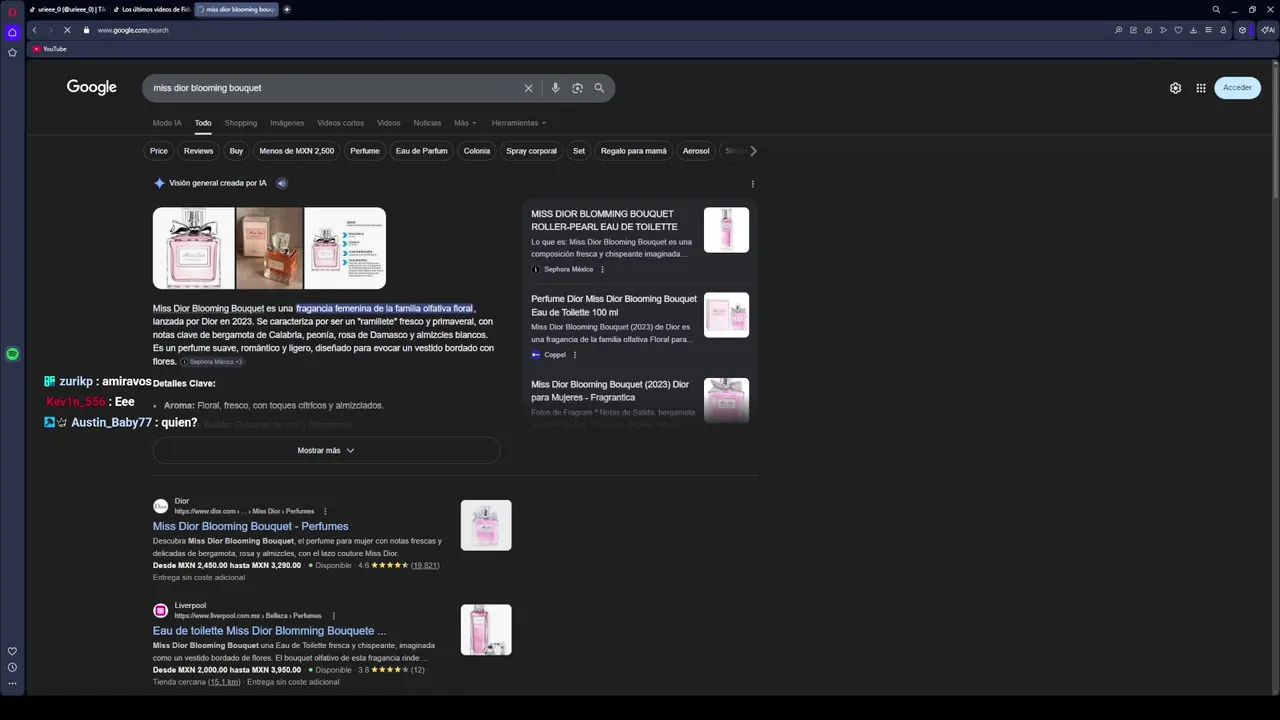Open the profile account icon in toolbar
The image size is (1280, 720).
[1223, 30]
